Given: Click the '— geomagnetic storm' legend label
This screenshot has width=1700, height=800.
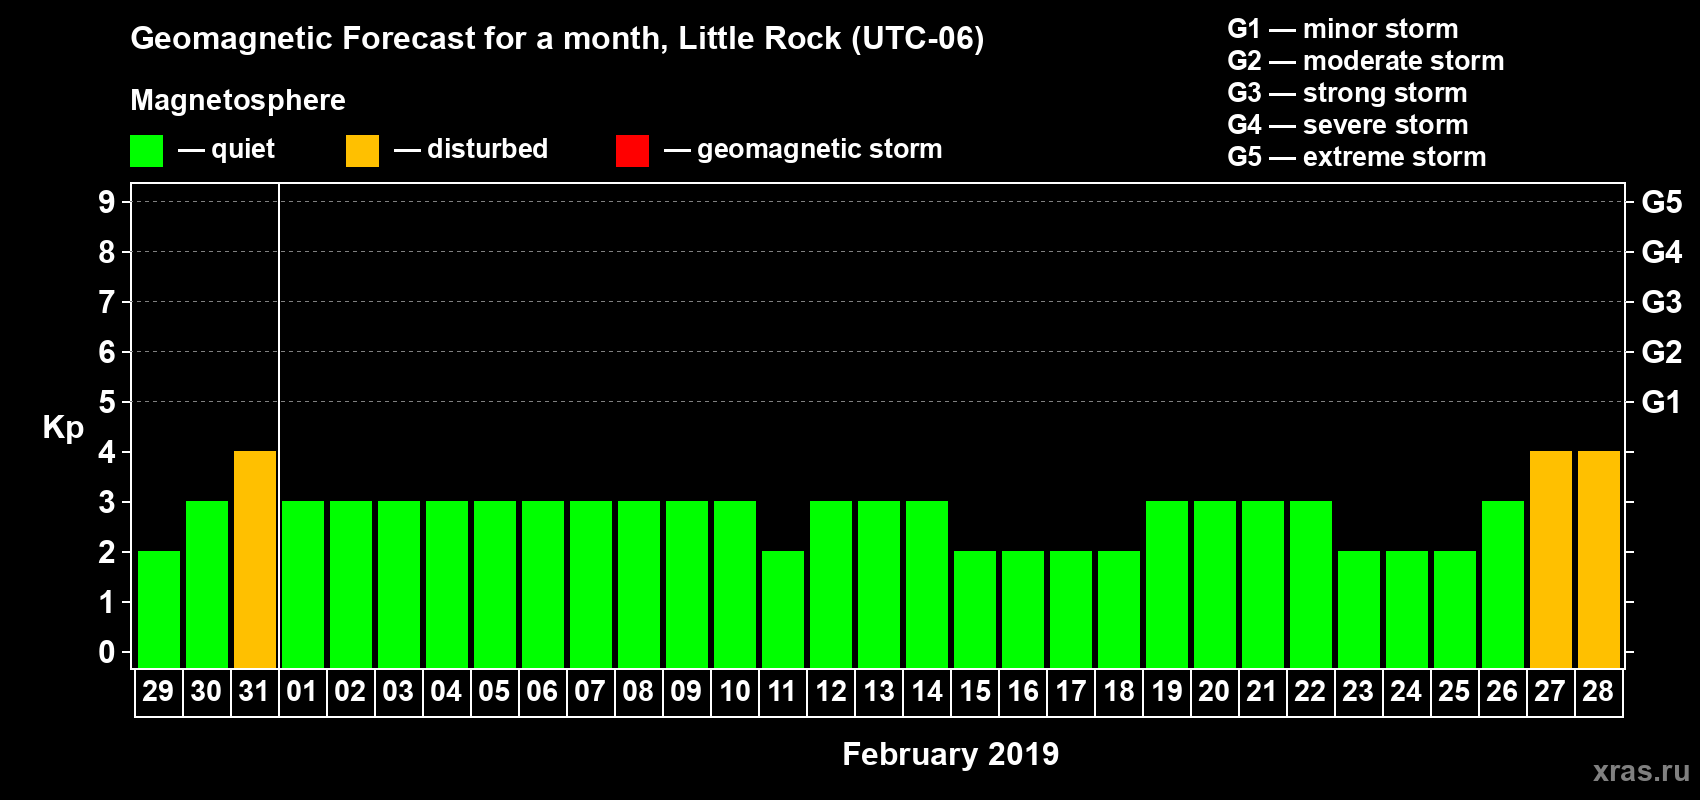Looking at the screenshot, I should click(x=803, y=150).
